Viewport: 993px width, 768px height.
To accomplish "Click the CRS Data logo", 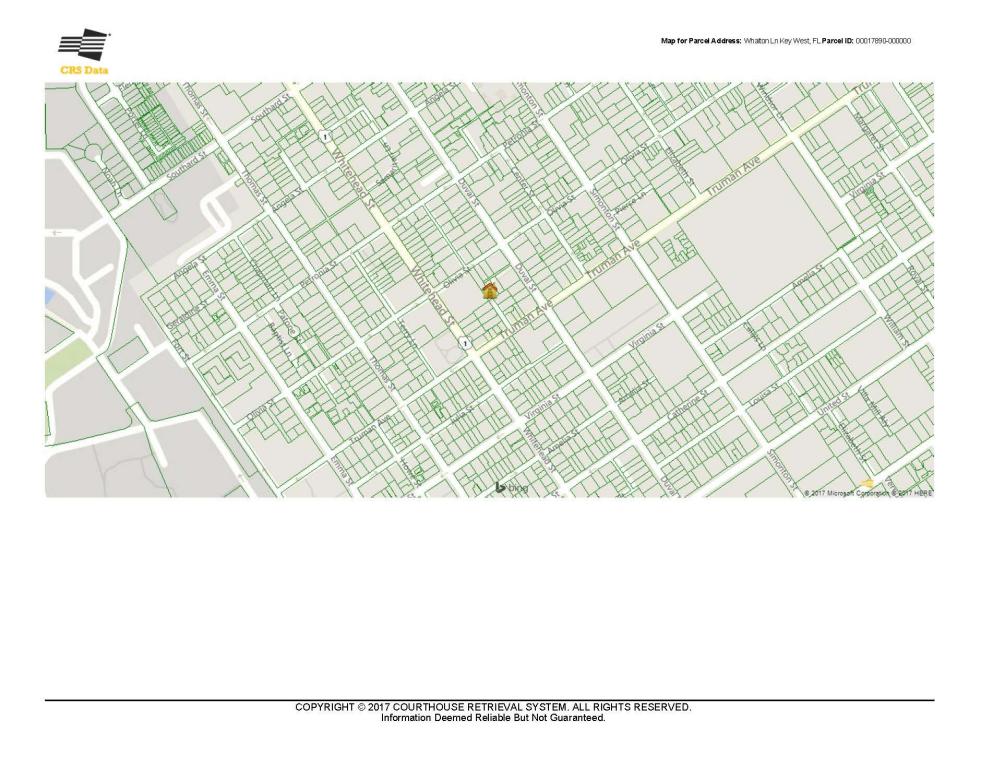I will click(84, 52).
